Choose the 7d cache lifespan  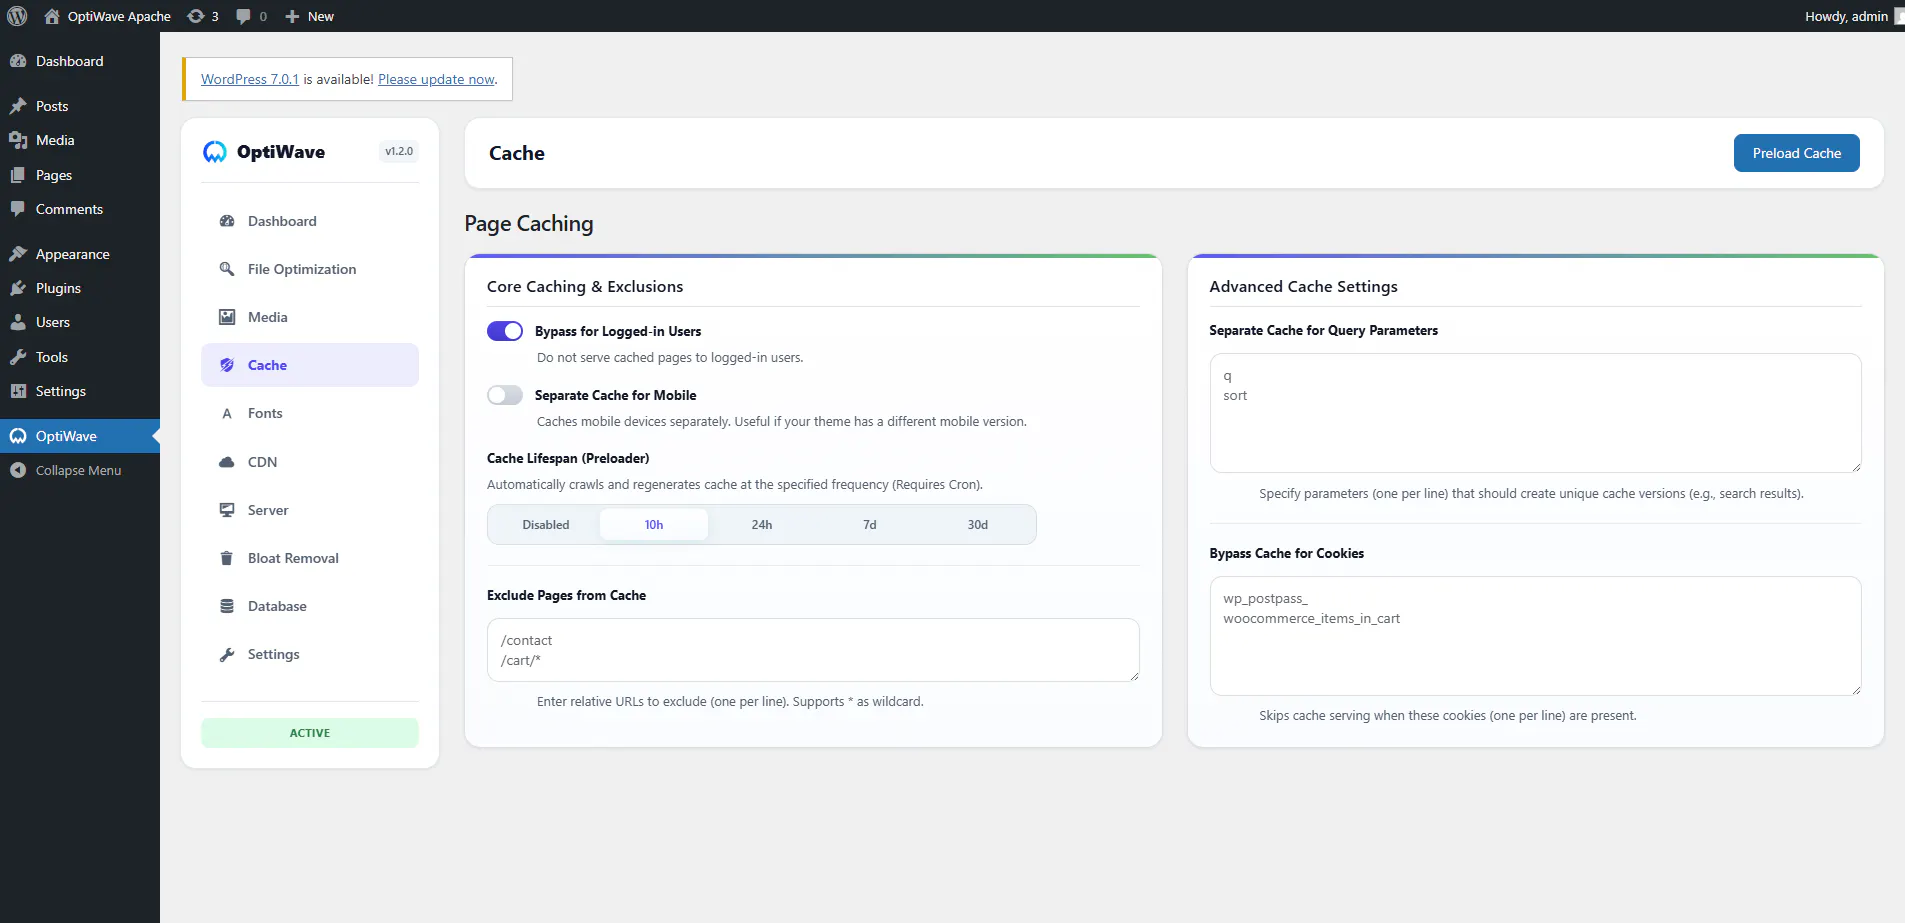tap(870, 524)
